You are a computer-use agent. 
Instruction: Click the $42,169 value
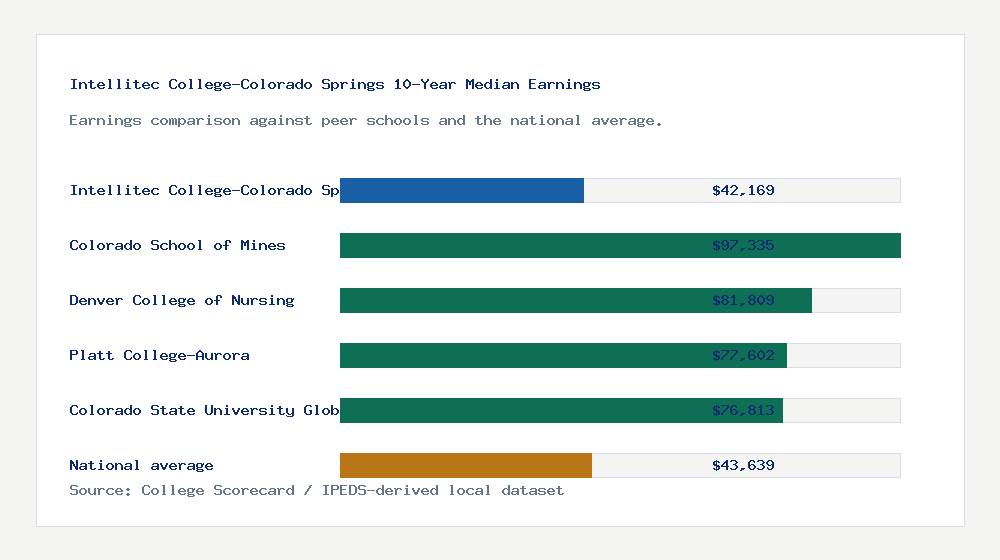743,190
